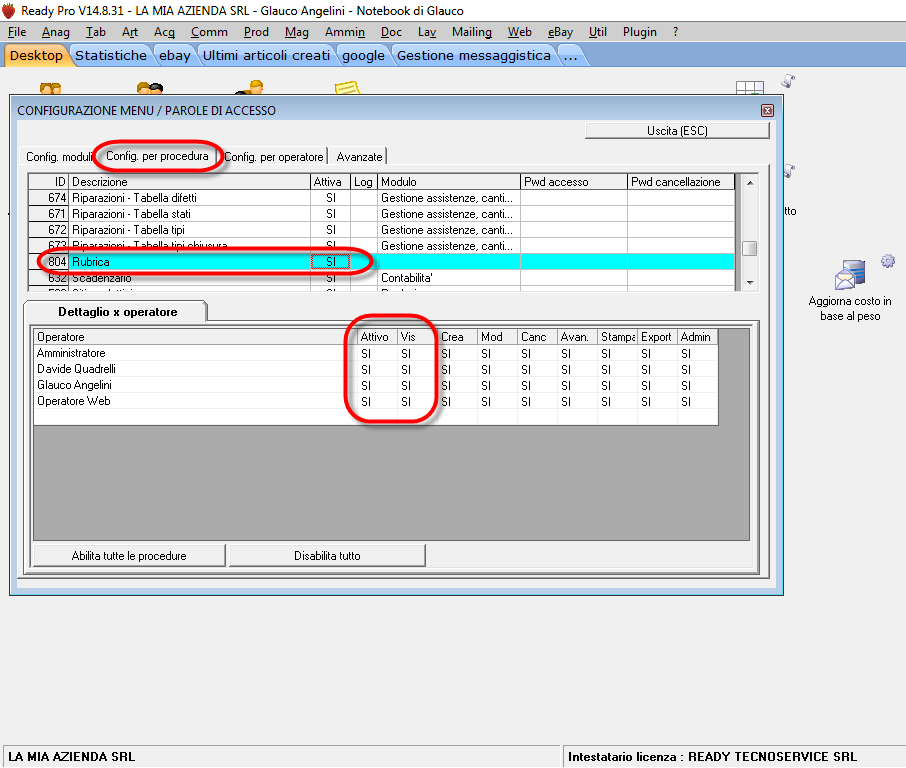Click the Uscita (ESC) button

(677, 131)
